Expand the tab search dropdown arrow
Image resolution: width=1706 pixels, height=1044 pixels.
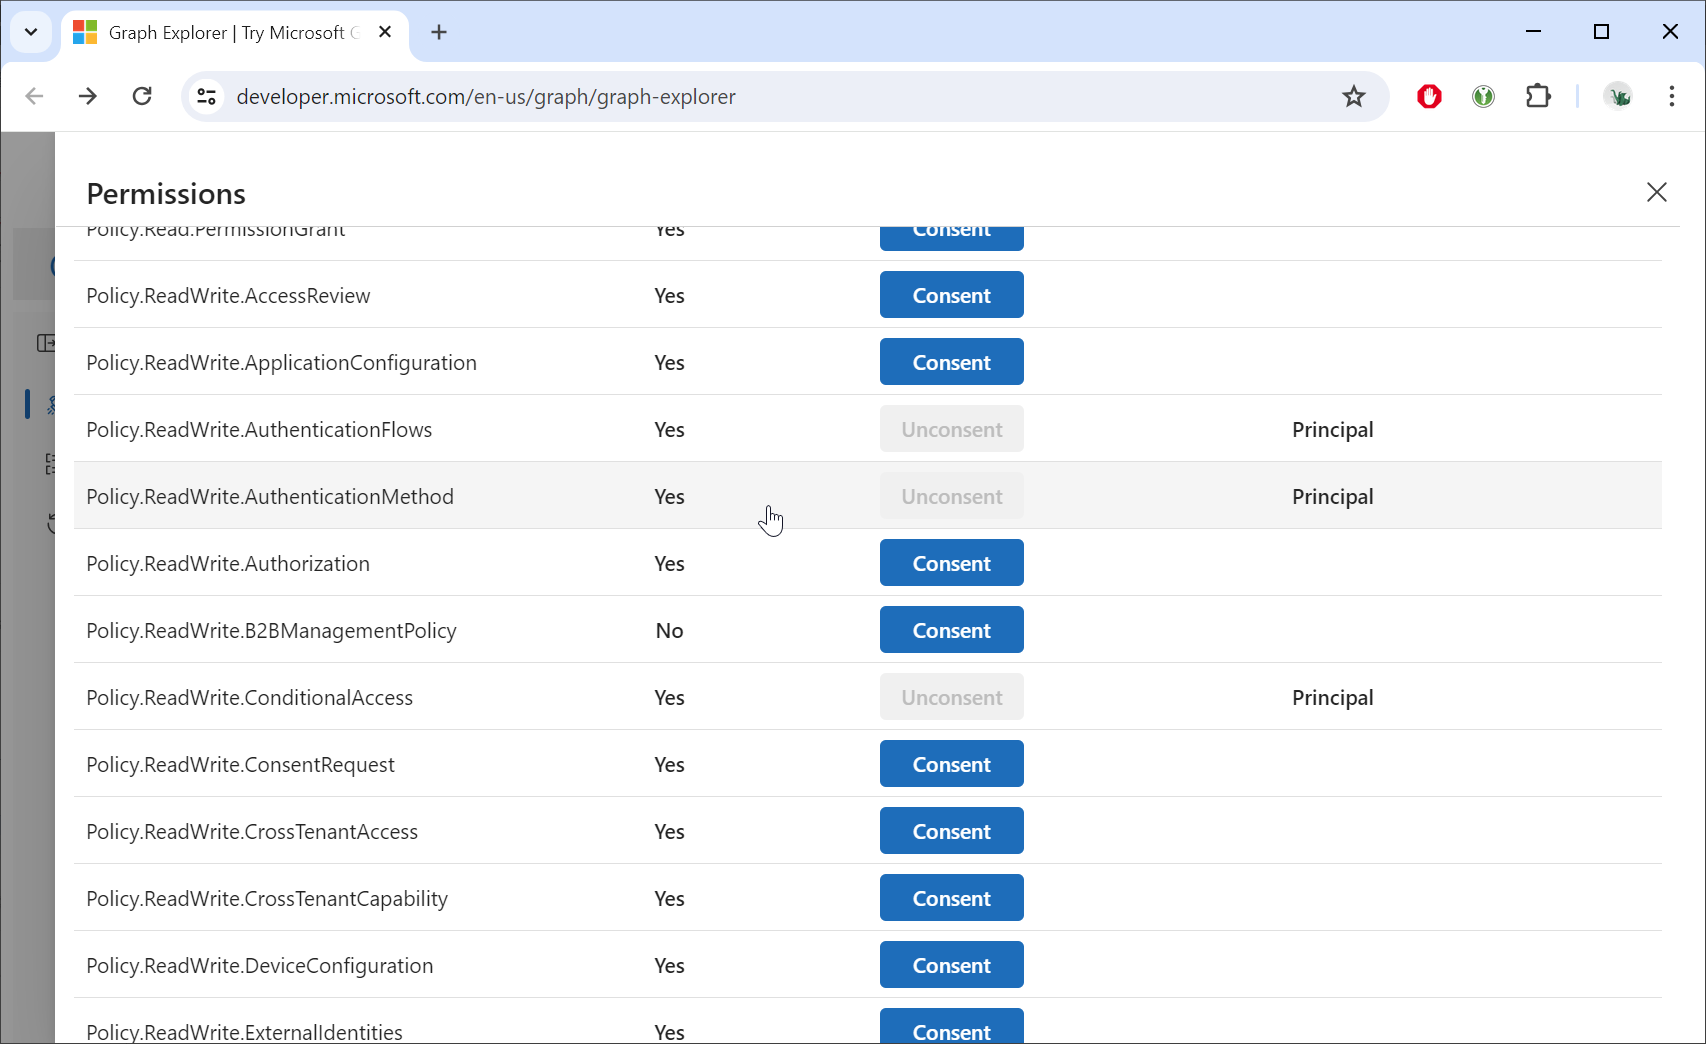pyautogui.click(x=31, y=32)
